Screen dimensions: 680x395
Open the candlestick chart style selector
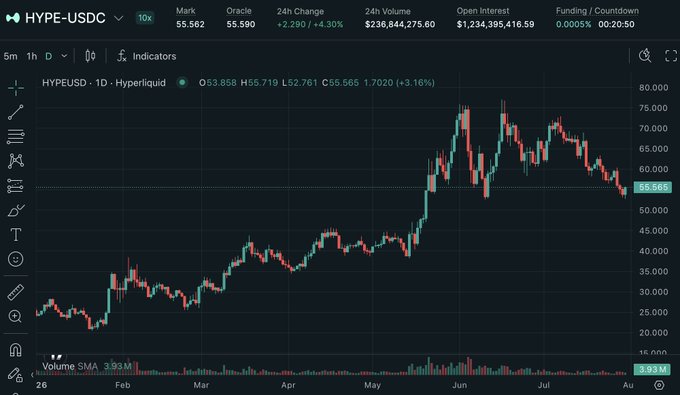pos(90,56)
